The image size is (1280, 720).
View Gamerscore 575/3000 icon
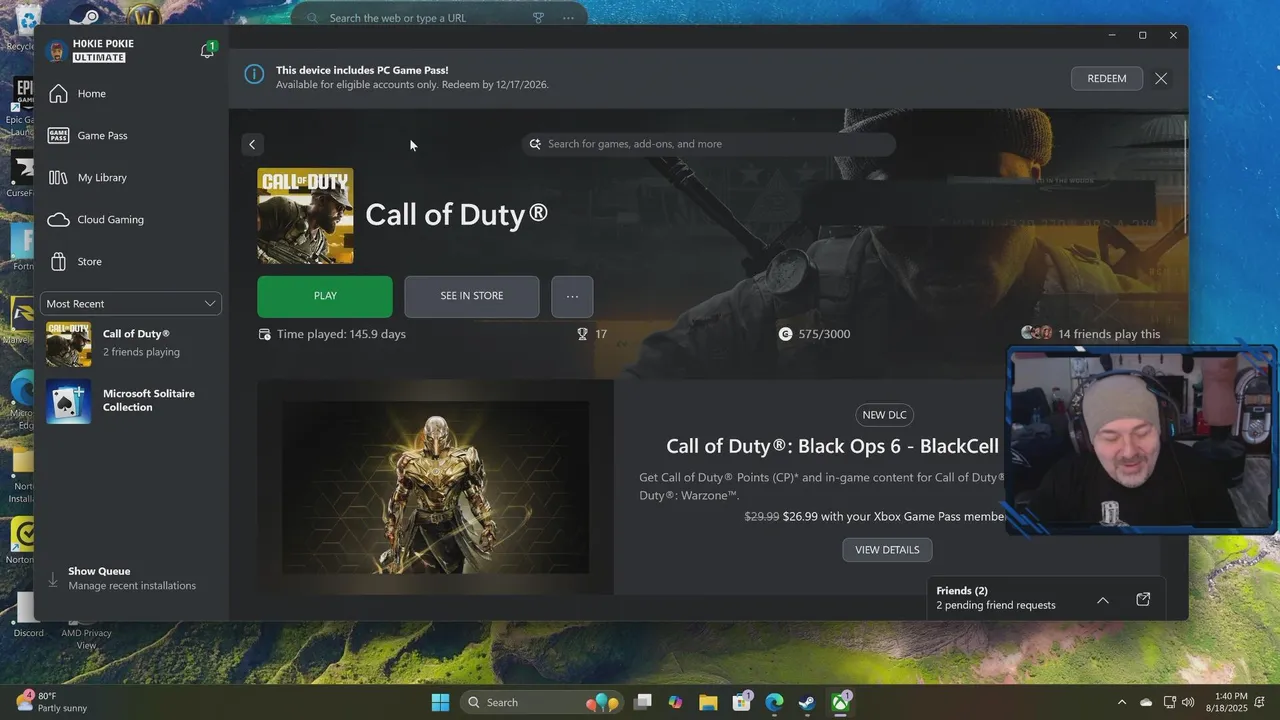click(785, 334)
